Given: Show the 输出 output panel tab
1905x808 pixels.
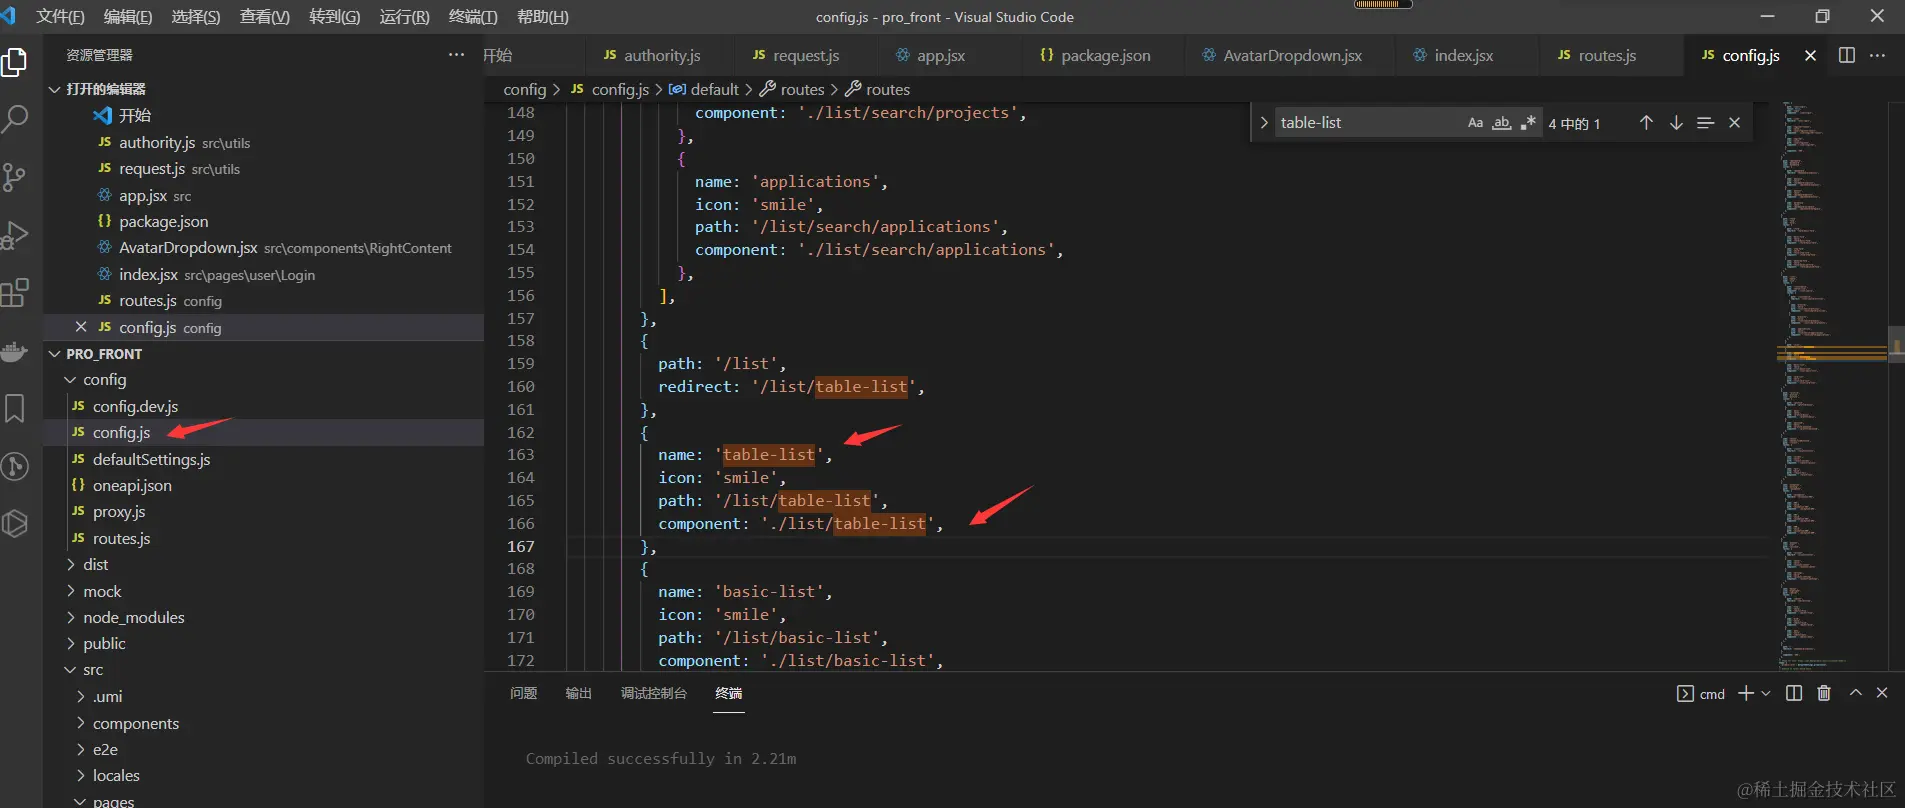Looking at the screenshot, I should pos(578,693).
